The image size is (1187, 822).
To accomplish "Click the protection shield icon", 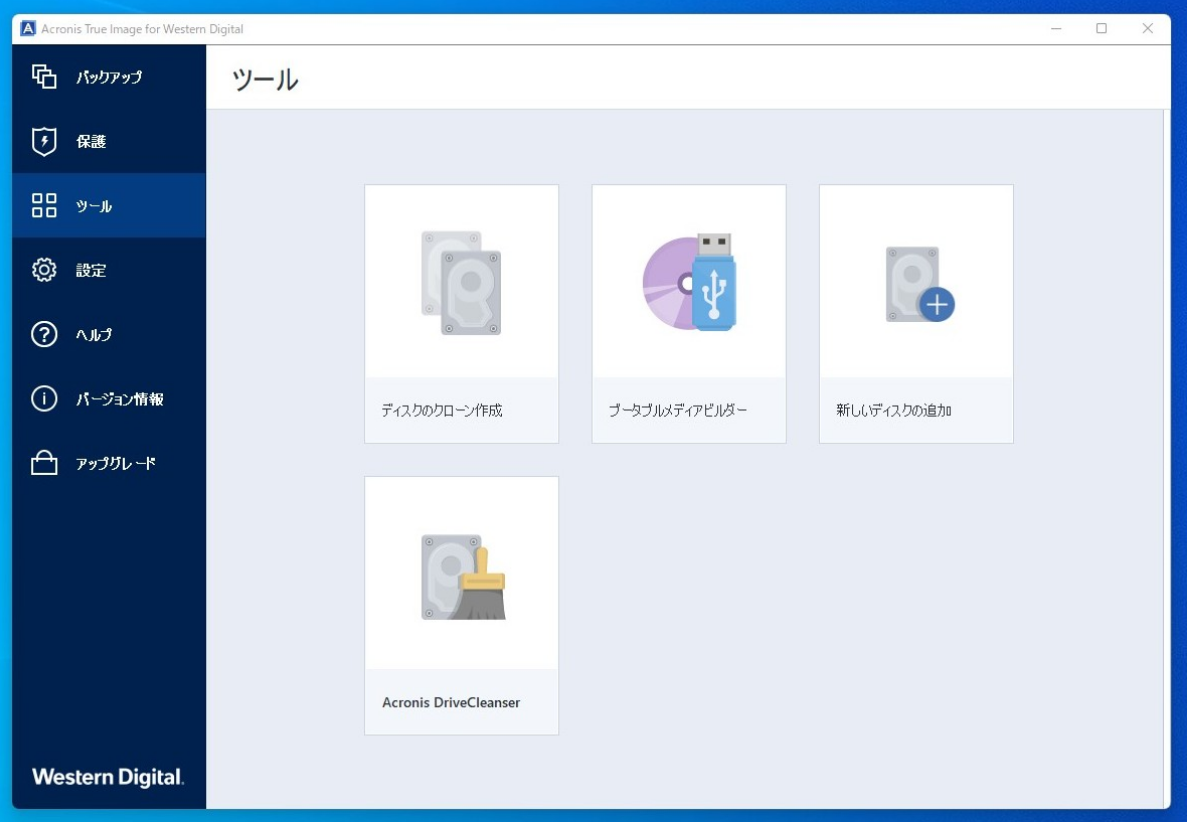I will [x=44, y=142].
